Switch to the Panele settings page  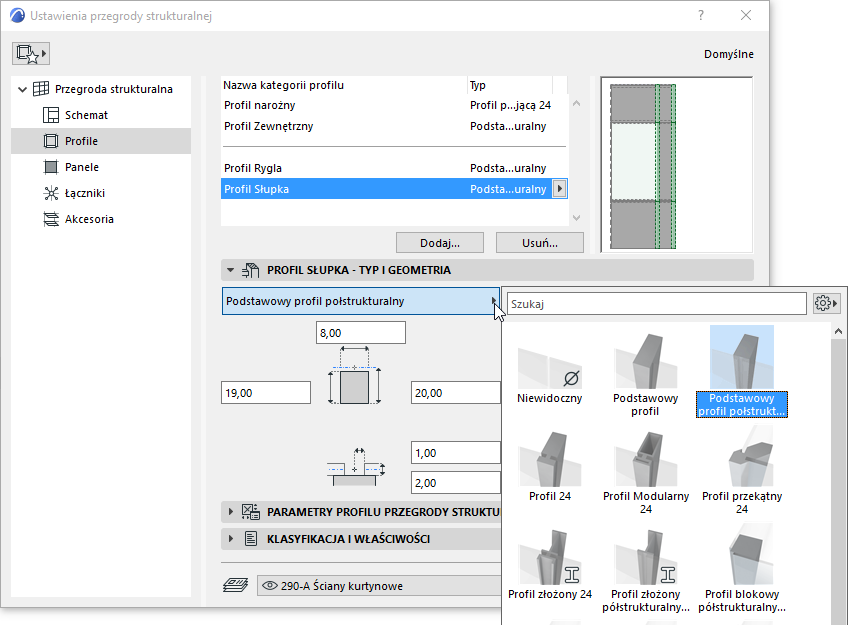[x=82, y=167]
